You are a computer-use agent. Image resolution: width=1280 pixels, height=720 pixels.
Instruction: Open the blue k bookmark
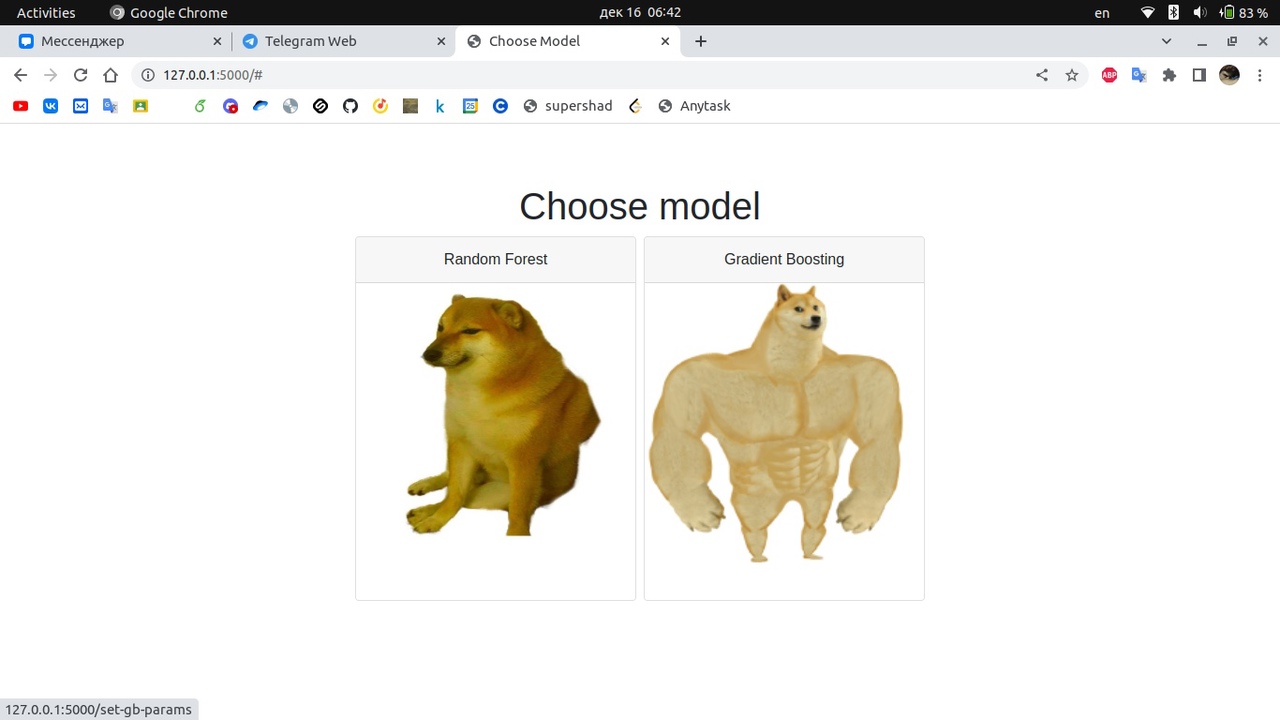coord(440,106)
